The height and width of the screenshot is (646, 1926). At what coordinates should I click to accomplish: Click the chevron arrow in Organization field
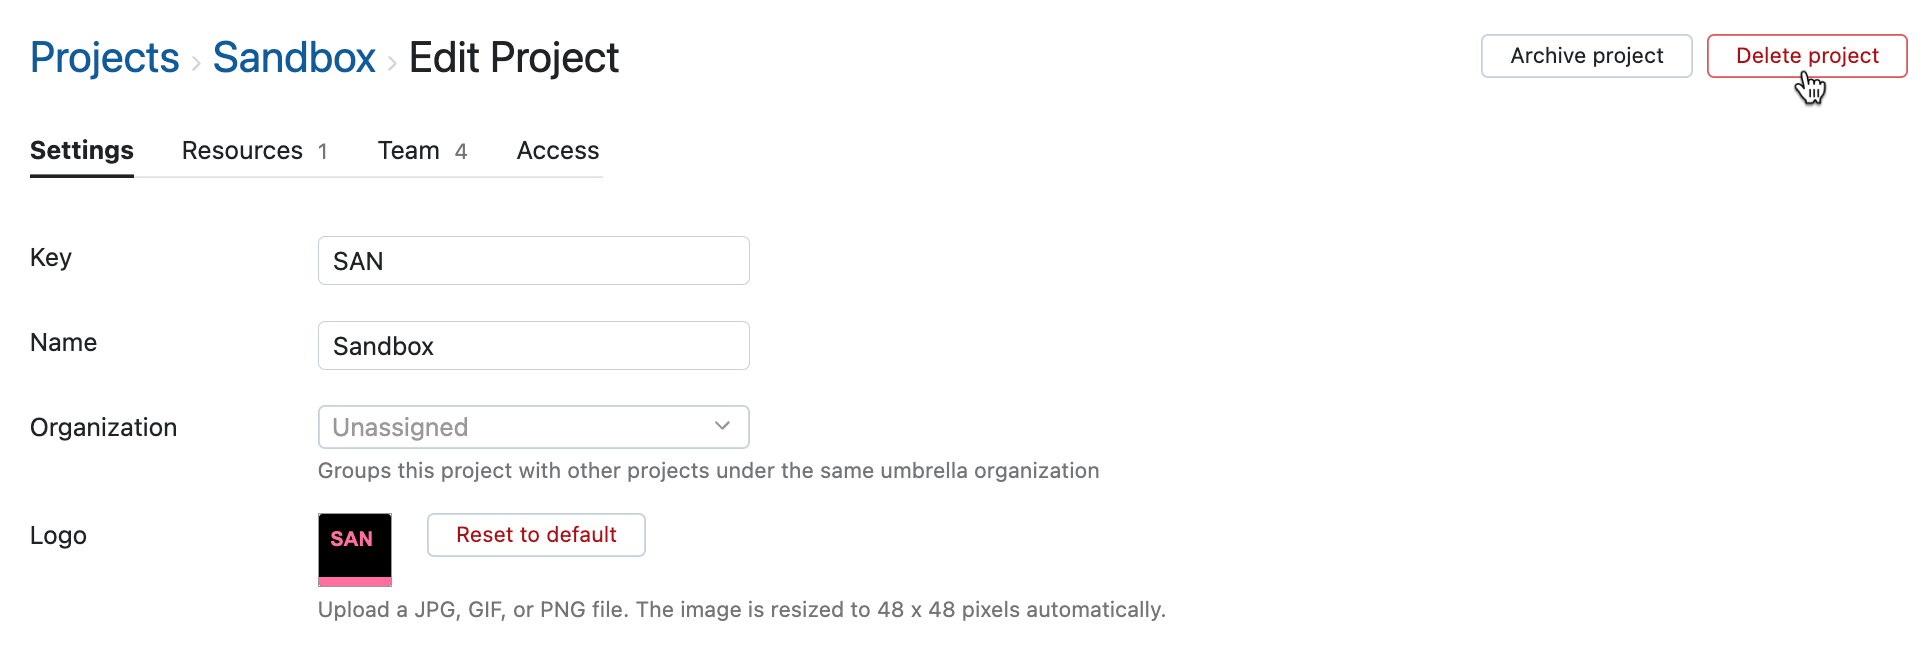point(722,426)
